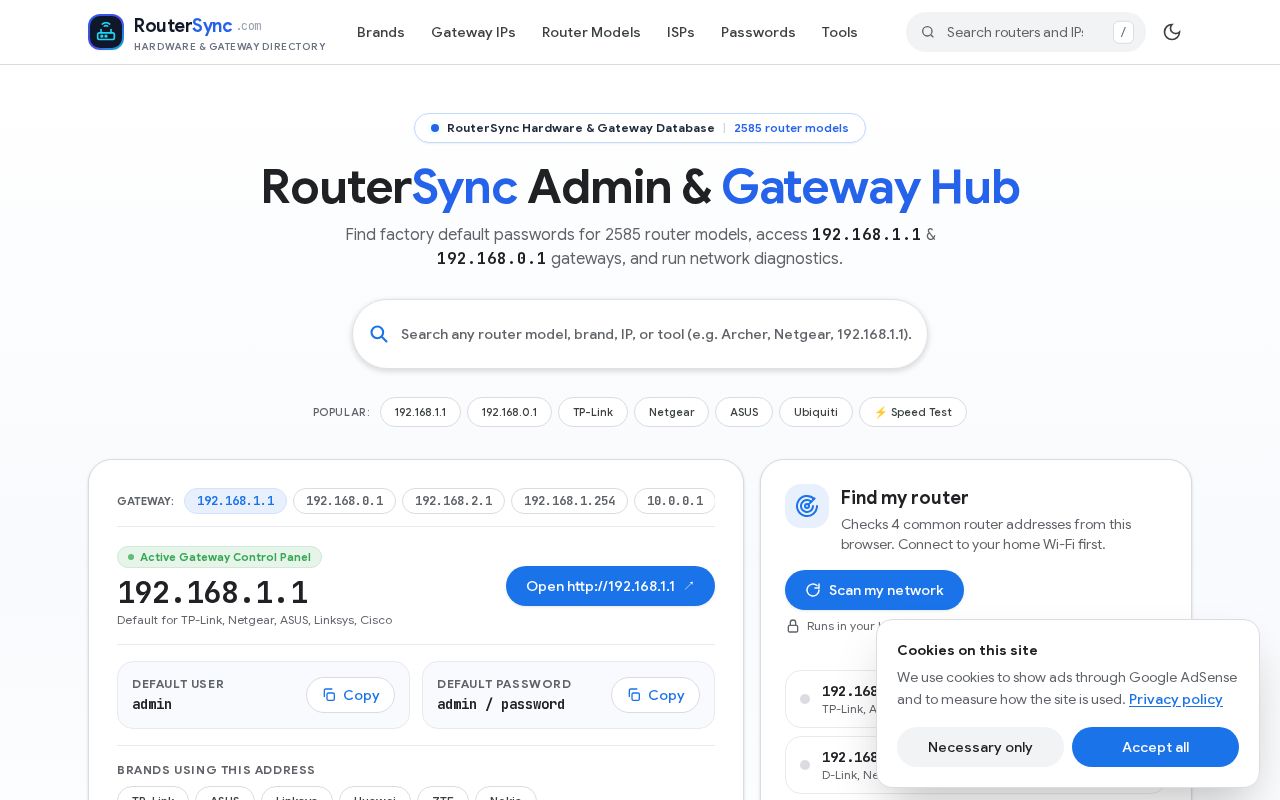
Task: Click the slash shortcut key badge
Action: point(1123,32)
